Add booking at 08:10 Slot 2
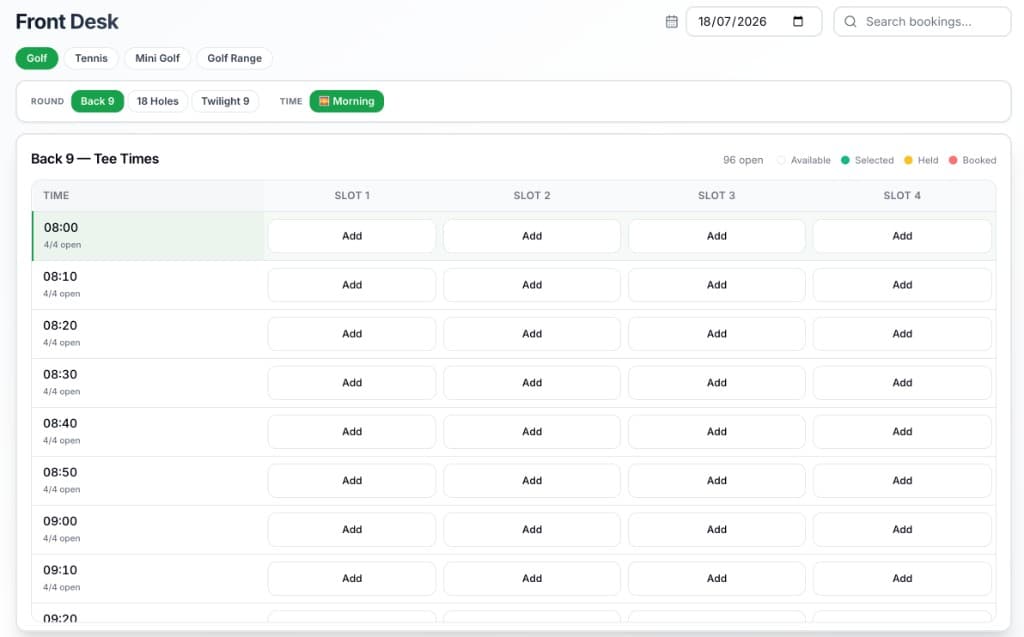 [532, 285]
